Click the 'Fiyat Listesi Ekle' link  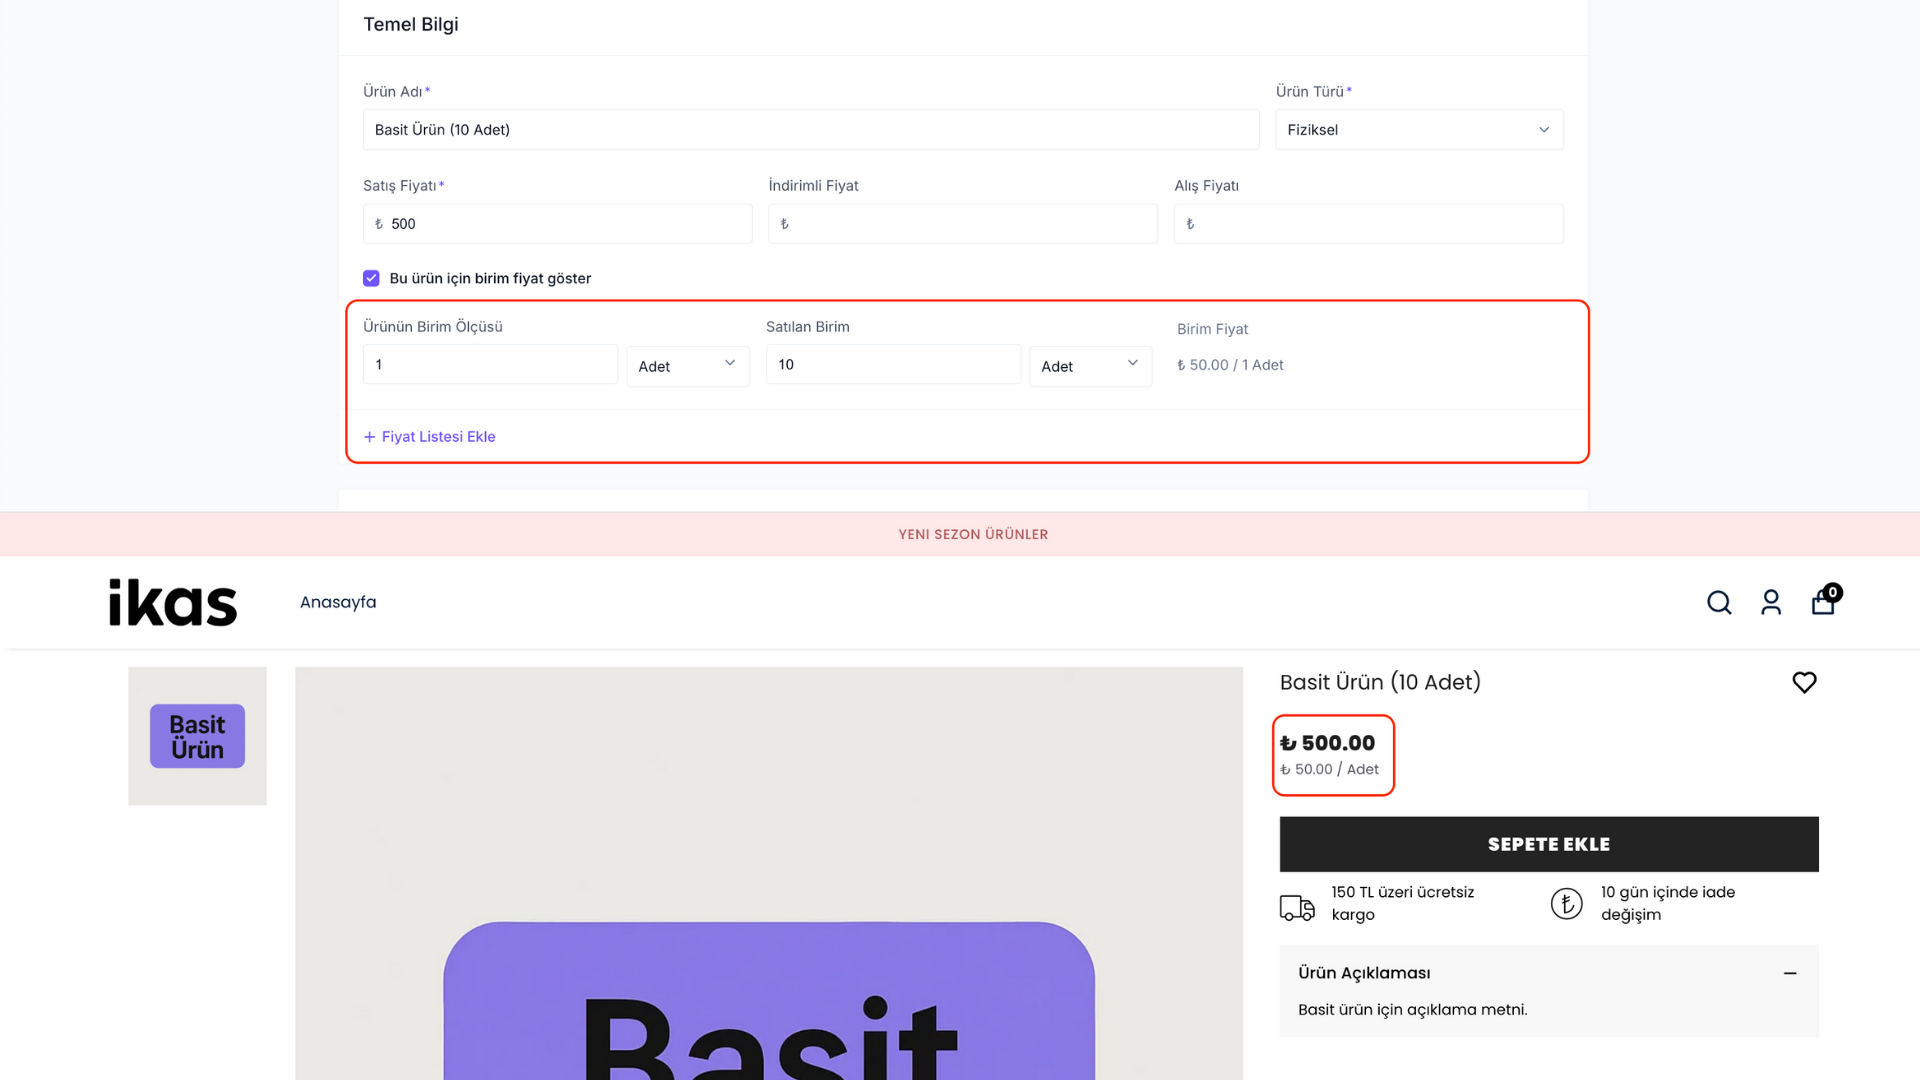[429, 437]
